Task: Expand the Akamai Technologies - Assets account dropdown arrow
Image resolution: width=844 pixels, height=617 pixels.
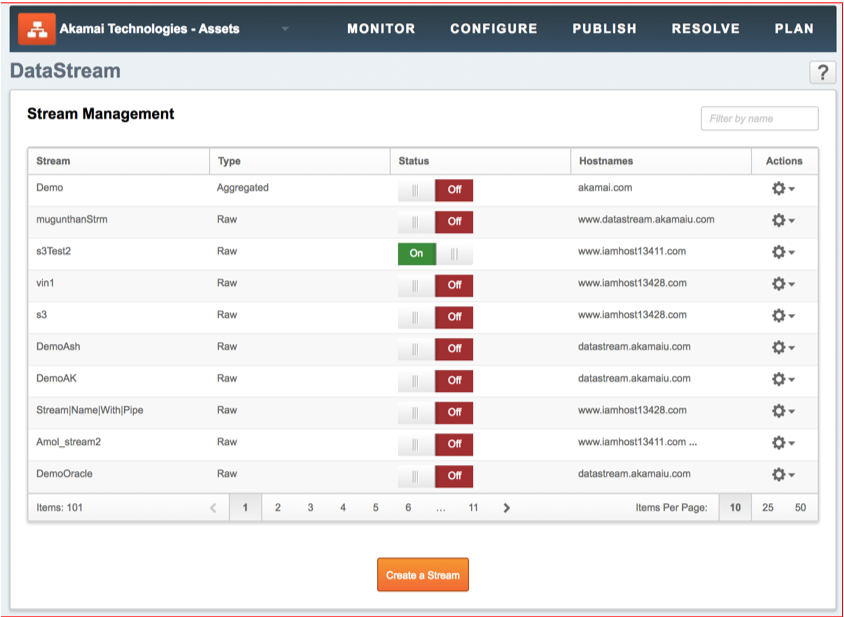Action: coord(285,29)
